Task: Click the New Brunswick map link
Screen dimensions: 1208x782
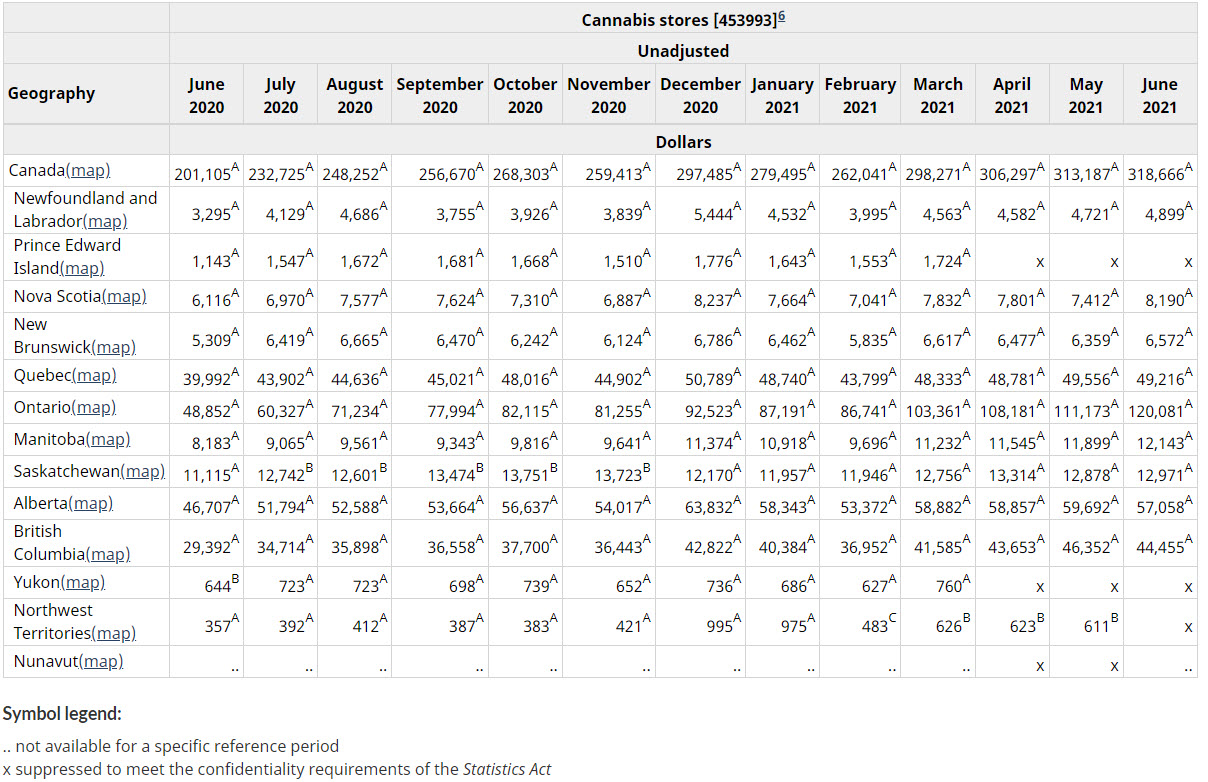Action: point(113,348)
